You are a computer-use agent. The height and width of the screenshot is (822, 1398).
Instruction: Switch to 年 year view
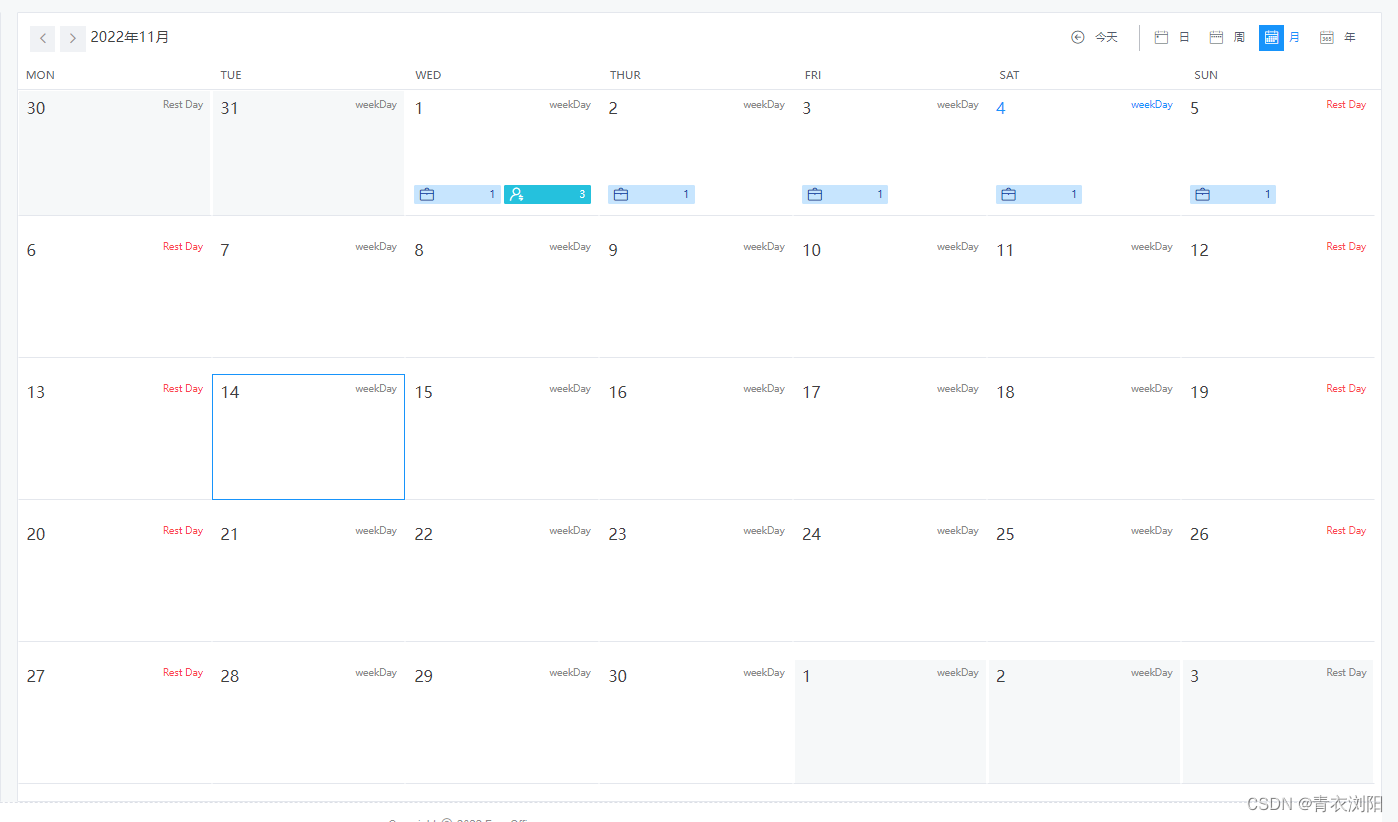pos(1338,37)
